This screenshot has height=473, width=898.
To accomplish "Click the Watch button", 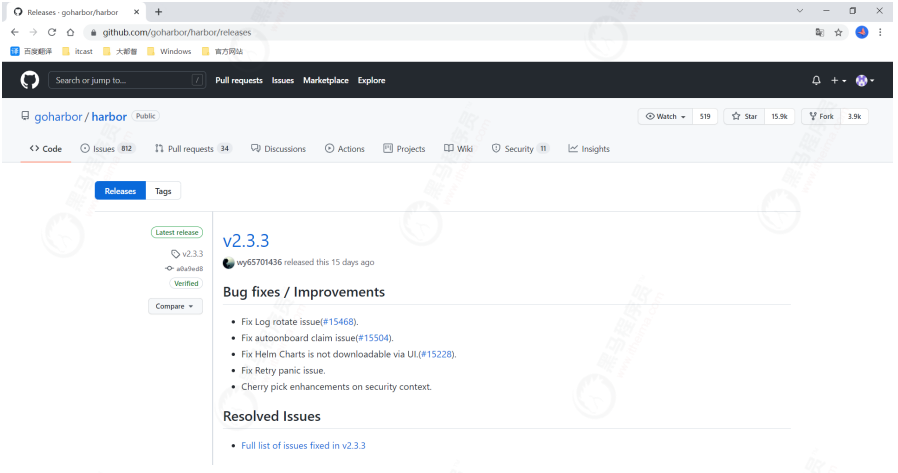I will pyautogui.click(x=665, y=116).
